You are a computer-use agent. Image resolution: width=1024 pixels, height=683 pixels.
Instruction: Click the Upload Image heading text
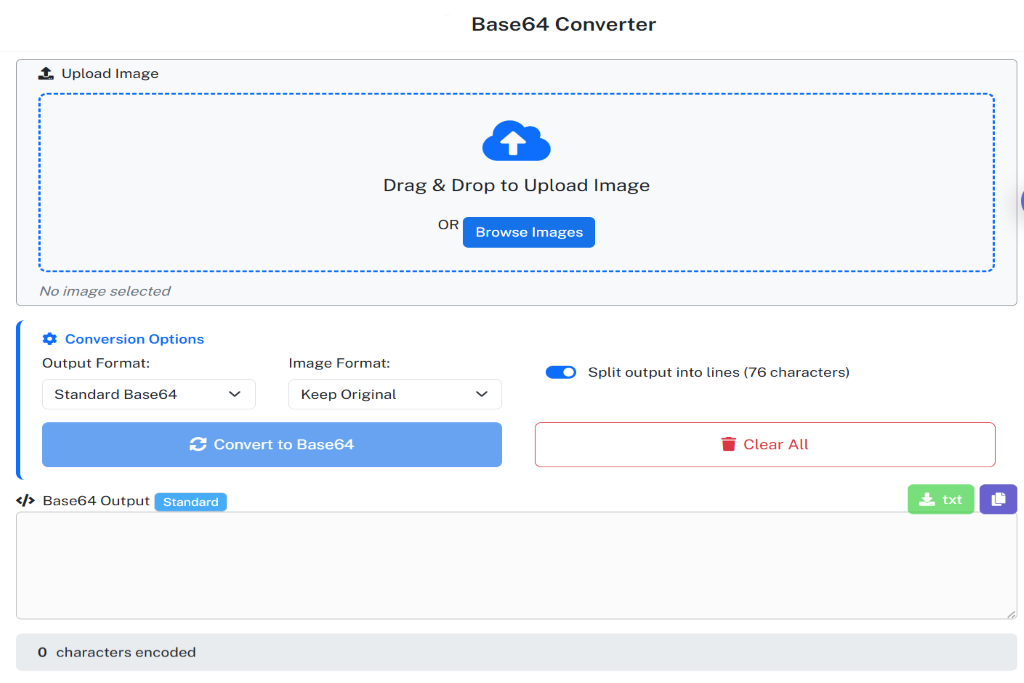pos(110,73)
